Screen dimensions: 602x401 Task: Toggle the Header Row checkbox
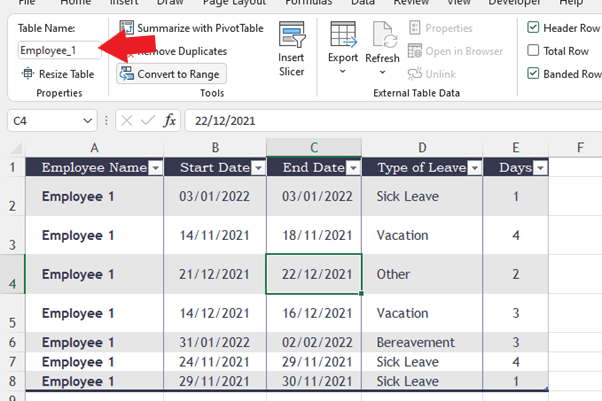coord(533,27)
